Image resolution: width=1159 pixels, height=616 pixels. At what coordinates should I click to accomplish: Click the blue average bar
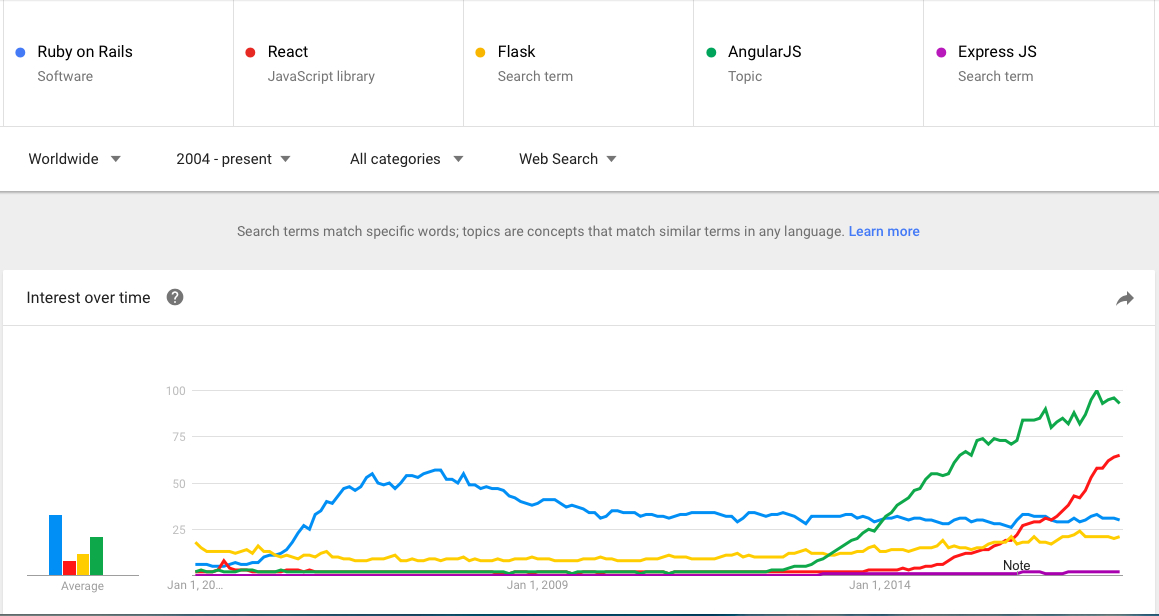(55, 545)
